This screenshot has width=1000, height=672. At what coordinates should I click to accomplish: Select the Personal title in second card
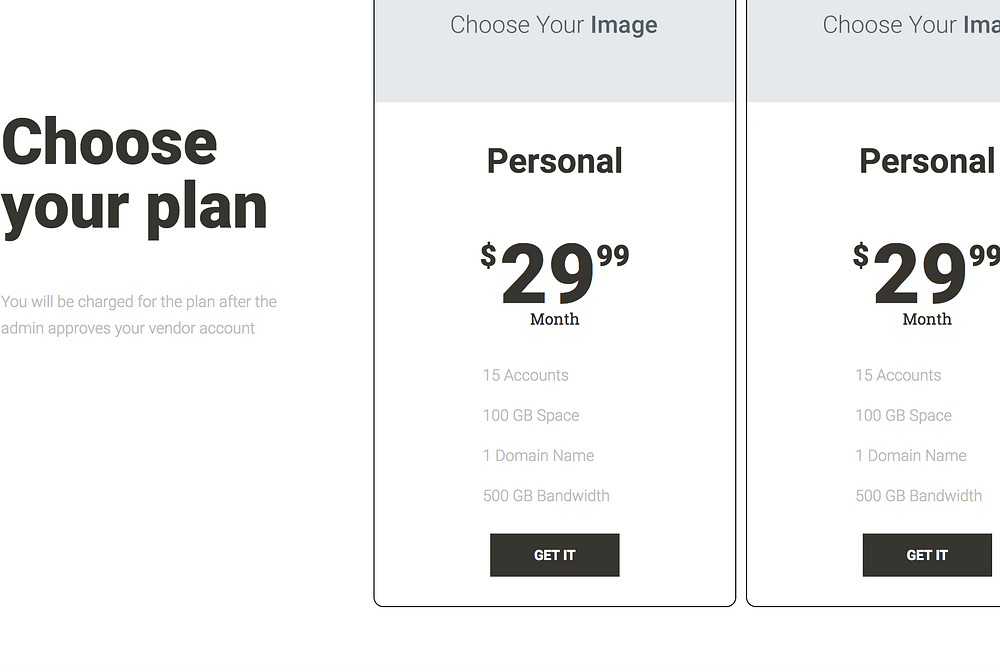point(927,161)
